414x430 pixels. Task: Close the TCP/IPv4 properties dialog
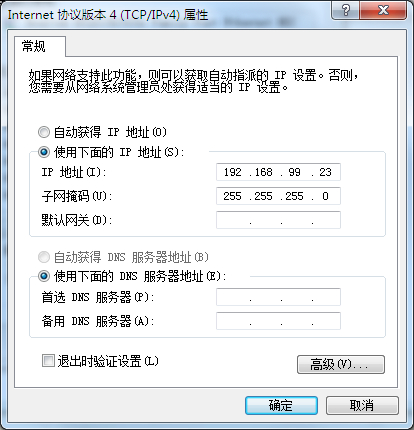[x=383, y=10]
